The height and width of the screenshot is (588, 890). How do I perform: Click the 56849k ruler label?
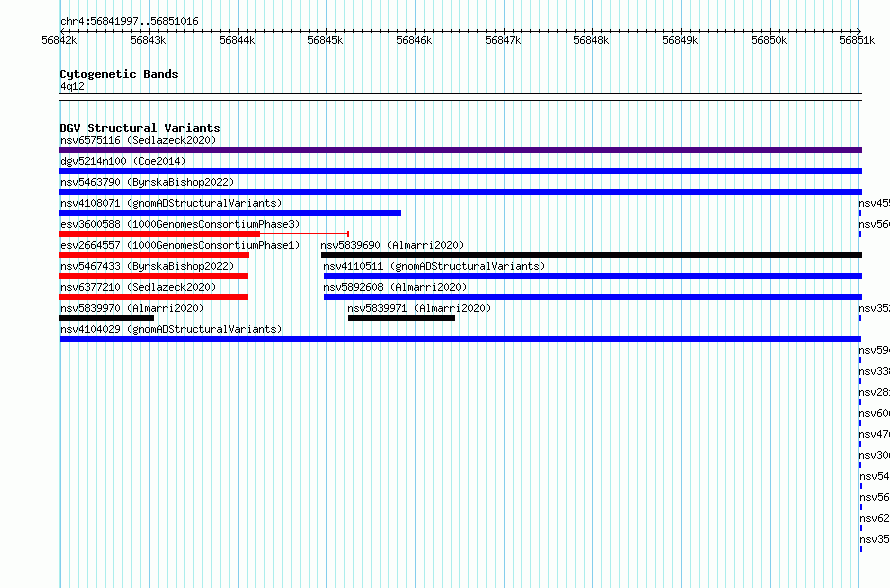(x=681, y=40)
